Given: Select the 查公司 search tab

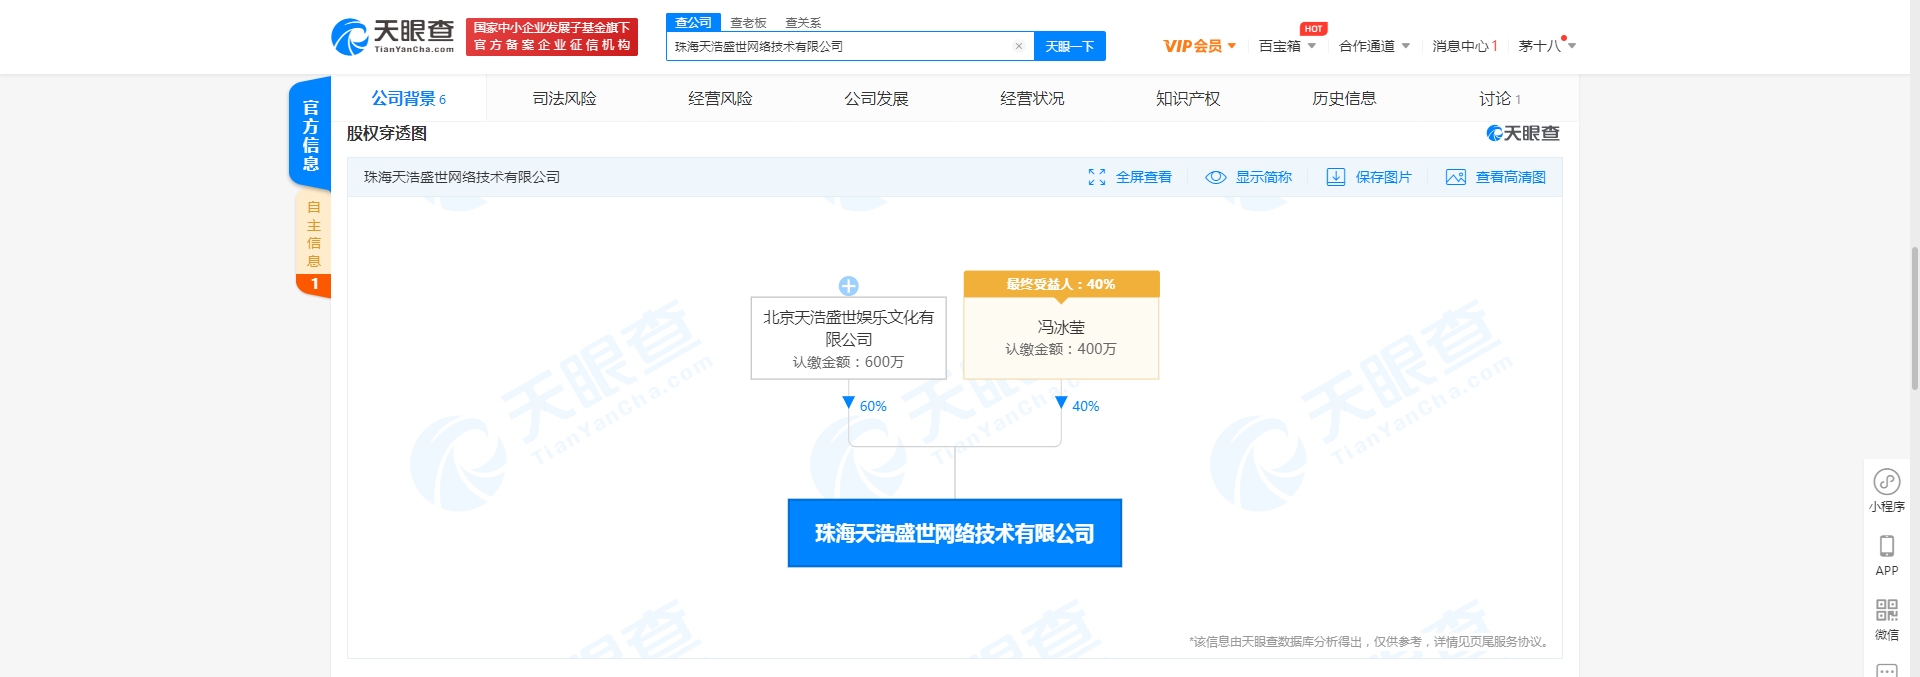Looking at the screenshot, I should (x=693, y=22).
